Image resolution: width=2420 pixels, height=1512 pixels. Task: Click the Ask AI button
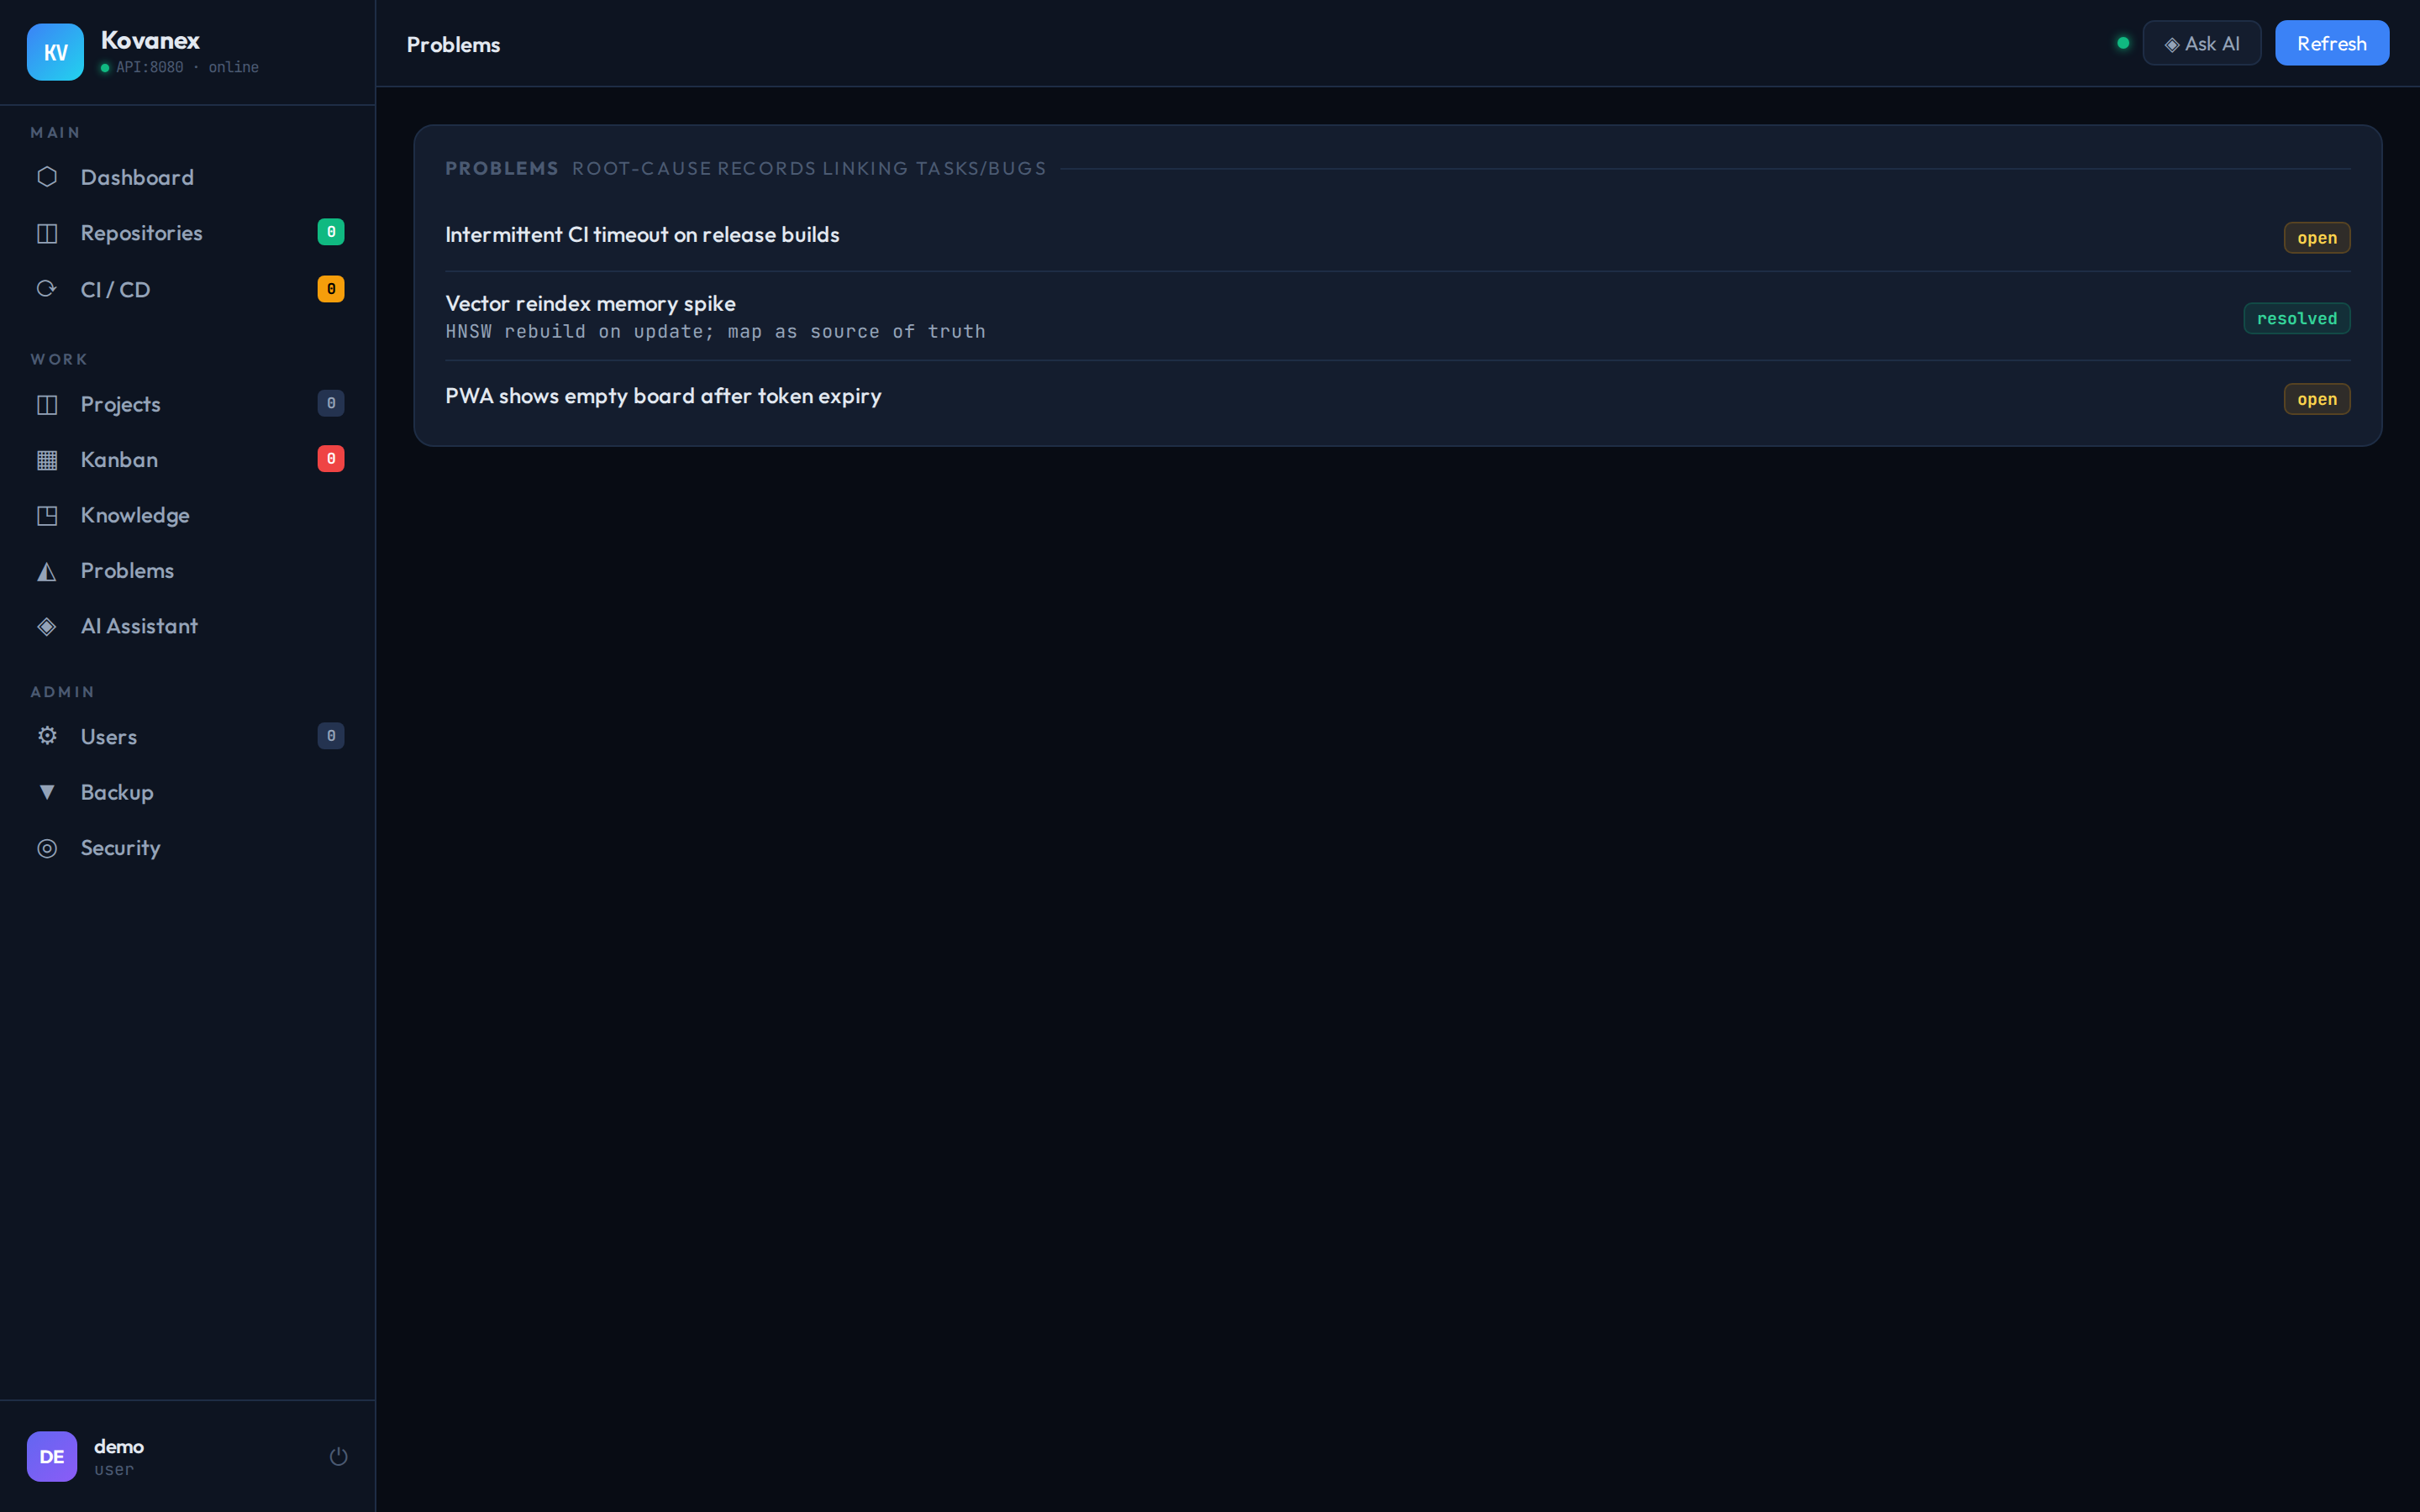click(2201, 43)
